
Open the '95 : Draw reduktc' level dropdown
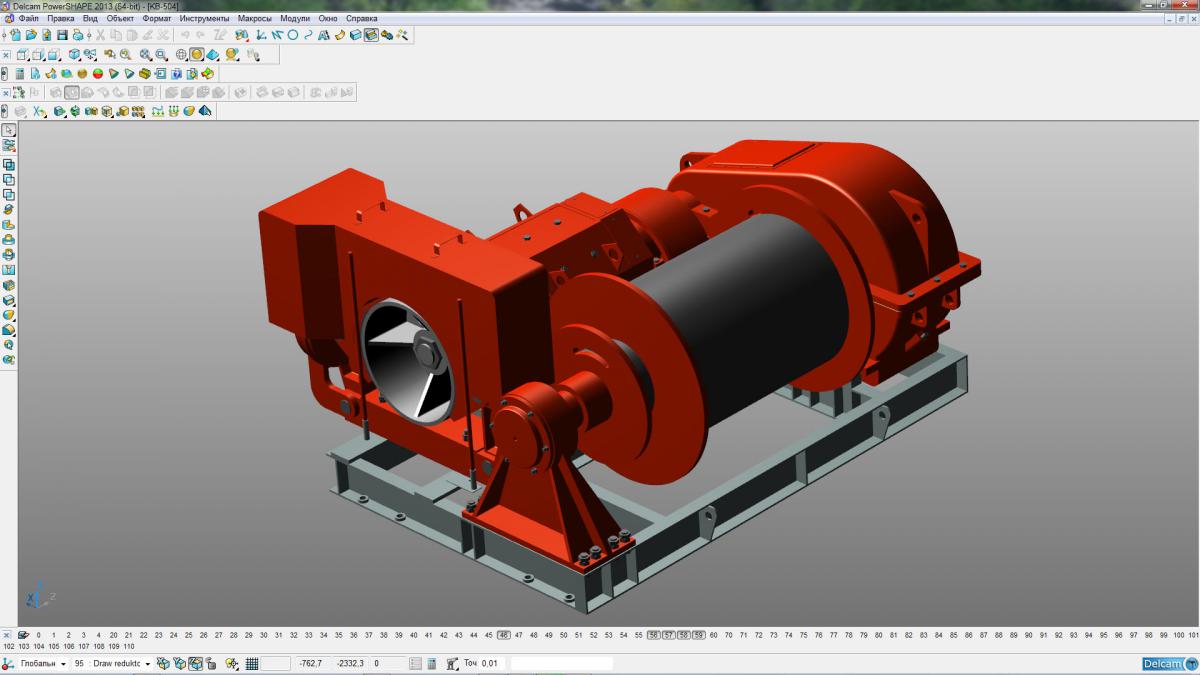point(147,664)
